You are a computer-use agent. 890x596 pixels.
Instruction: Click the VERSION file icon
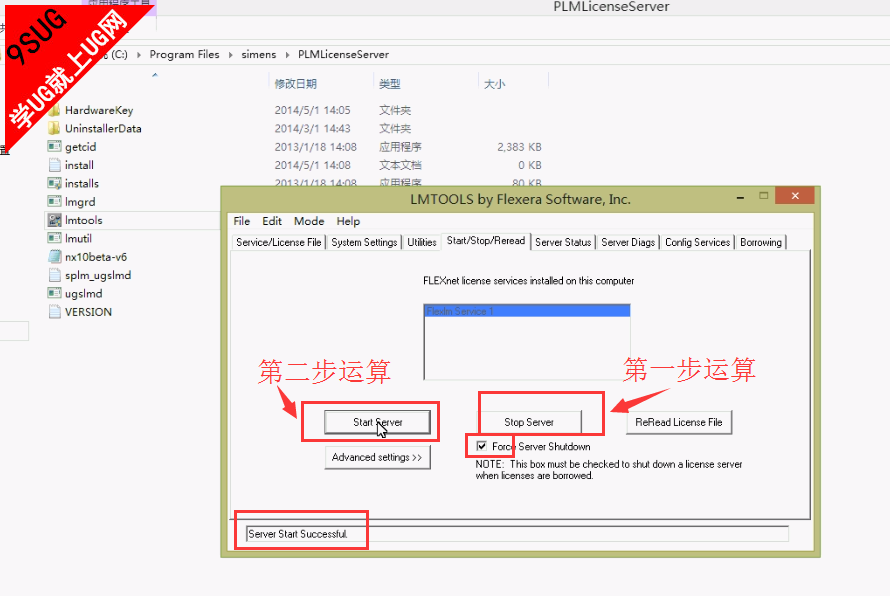coord(54,312)
